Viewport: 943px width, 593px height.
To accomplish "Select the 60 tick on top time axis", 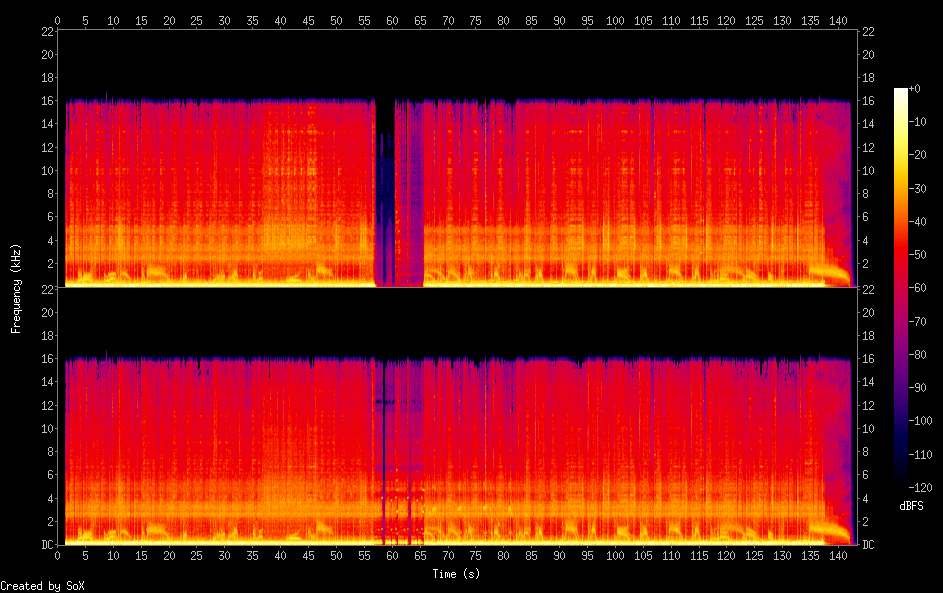I will coord(391,20).
